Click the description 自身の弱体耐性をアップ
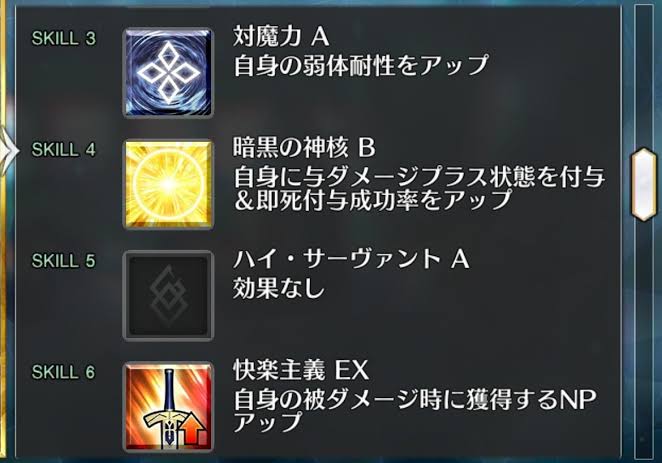The height and width of the screenshot is (463, 662). [361, 65]
